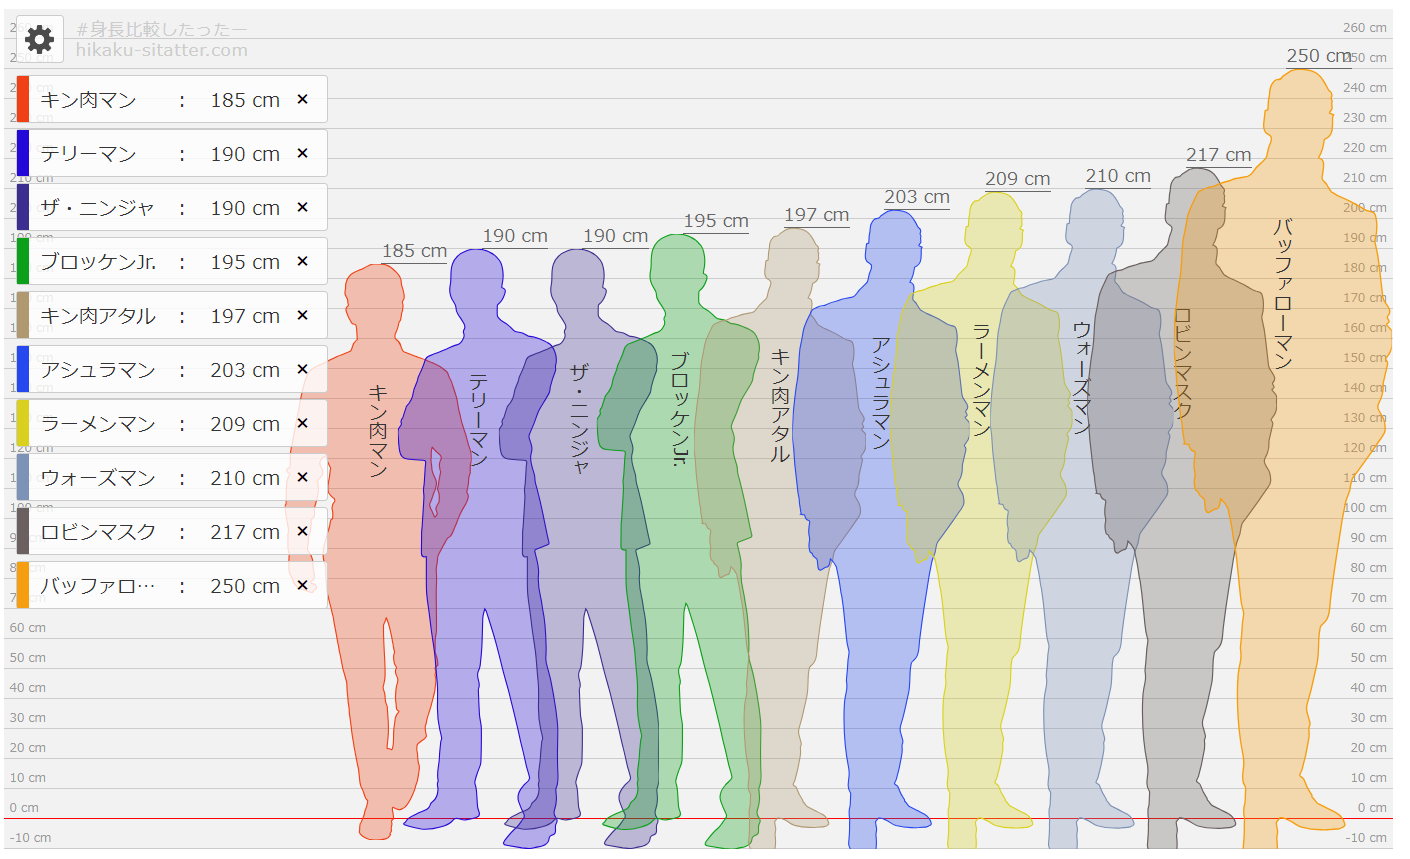Remove テリーマン using the × icon

pyautogui.click(x=303, y=154)
